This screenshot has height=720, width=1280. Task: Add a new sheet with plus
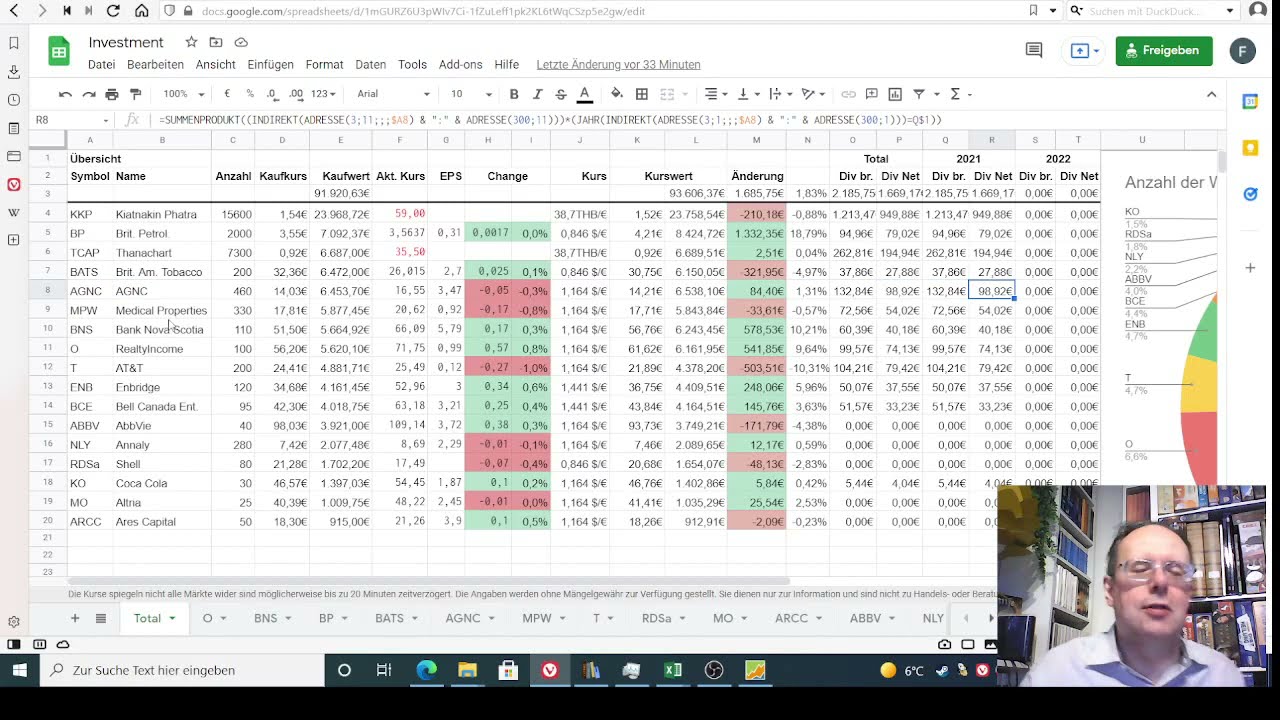pos(75,618)
